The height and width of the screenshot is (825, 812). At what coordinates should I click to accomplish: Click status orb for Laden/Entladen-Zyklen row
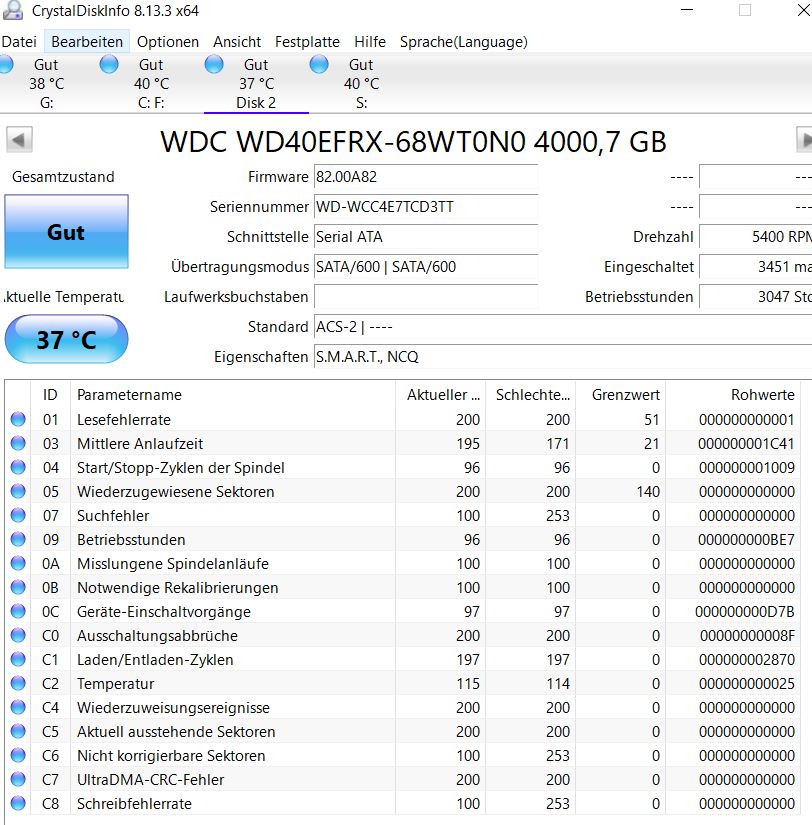(18, 659)
